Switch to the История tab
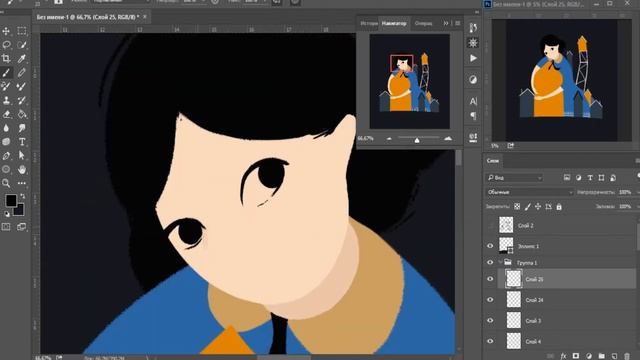Image resolution: width=640 pixels, height=360 pixels. coord(369,23)
